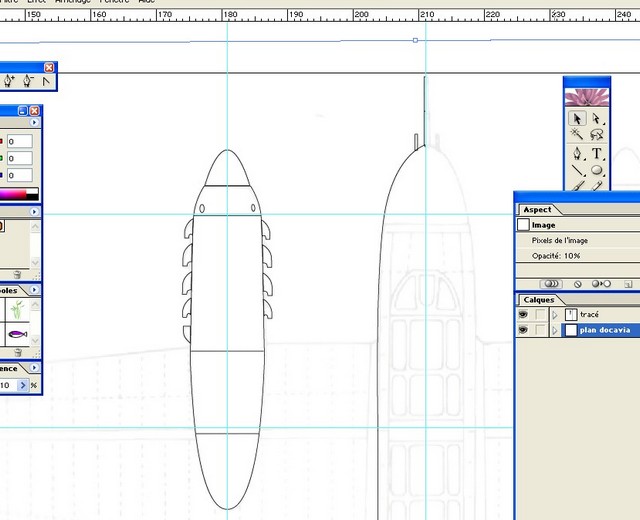Select the Pencil tool
Viewport: 640px width, 520px height.
(x=596, y=185)
